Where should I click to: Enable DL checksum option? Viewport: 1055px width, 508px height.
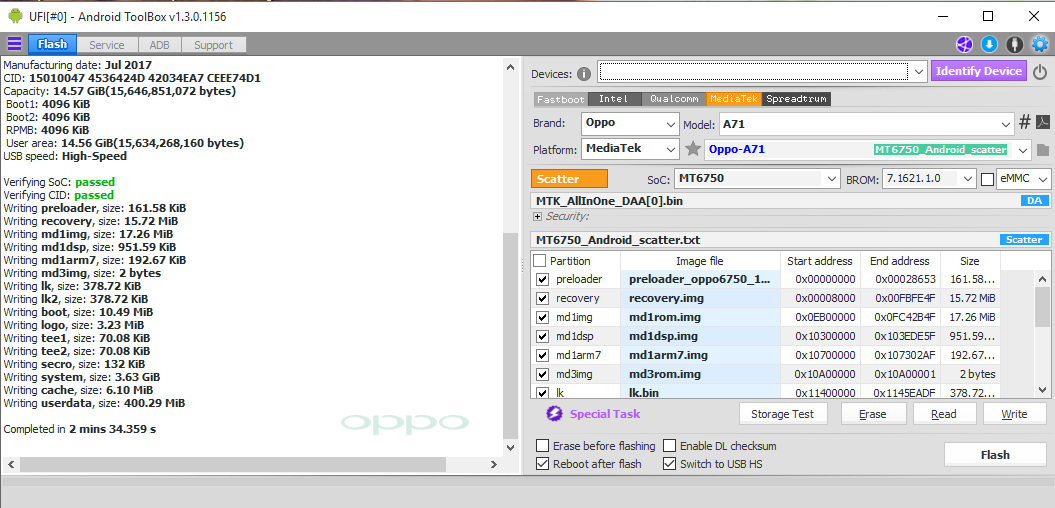pos(669,445)
